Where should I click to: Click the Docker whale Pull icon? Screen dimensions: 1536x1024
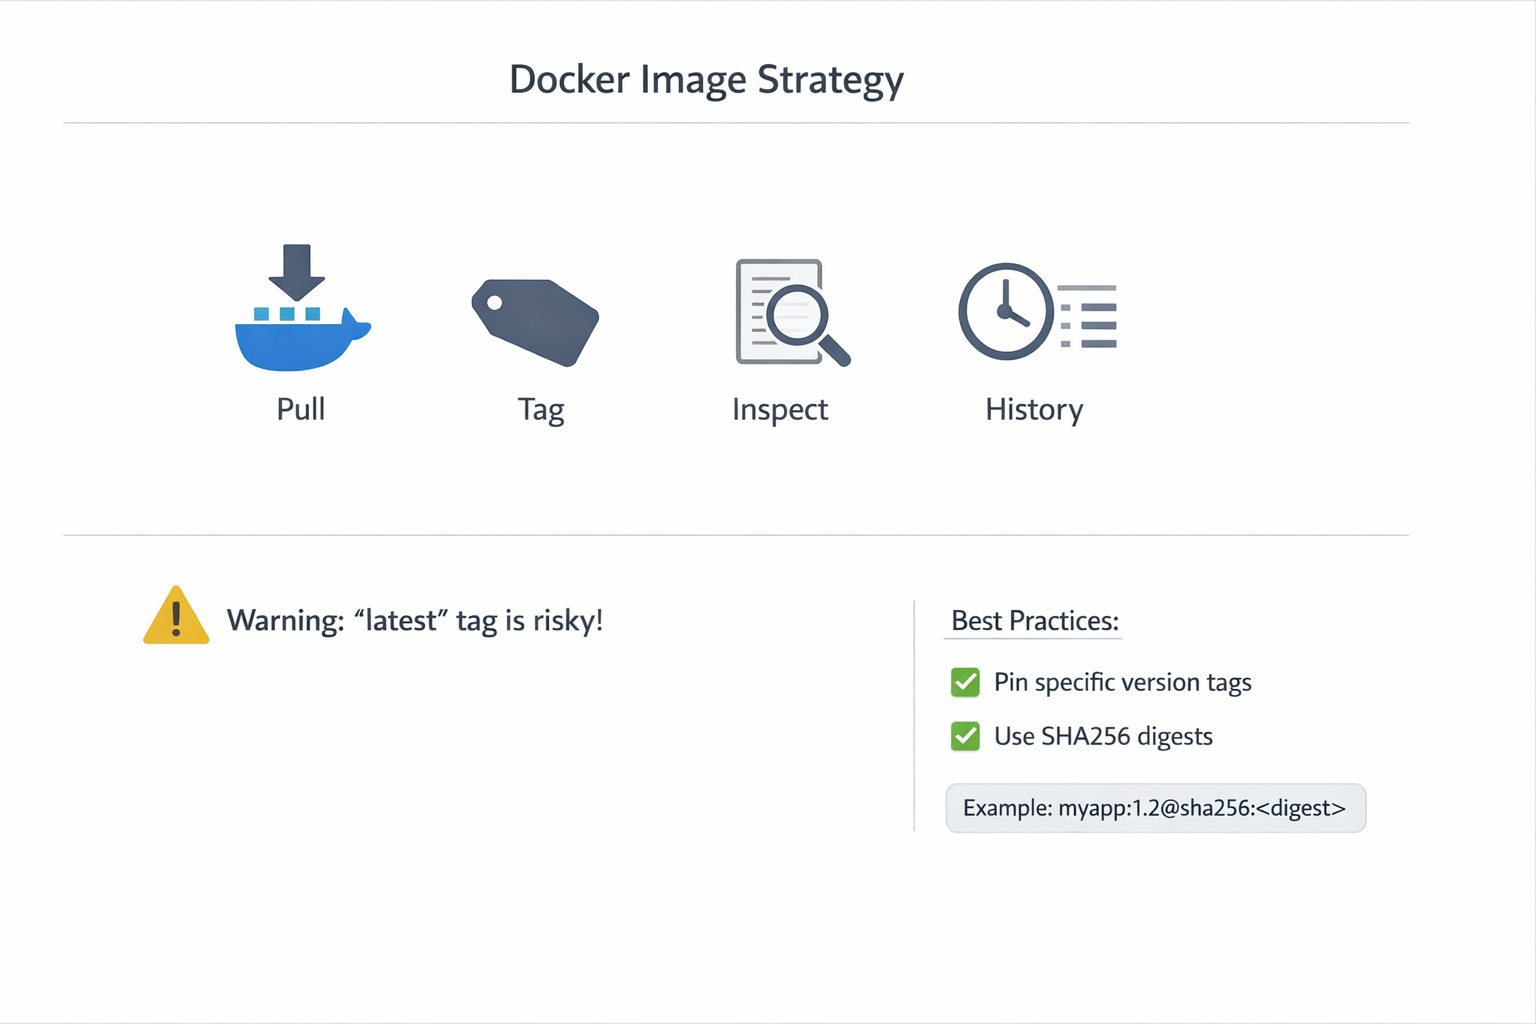coord(302,307)
